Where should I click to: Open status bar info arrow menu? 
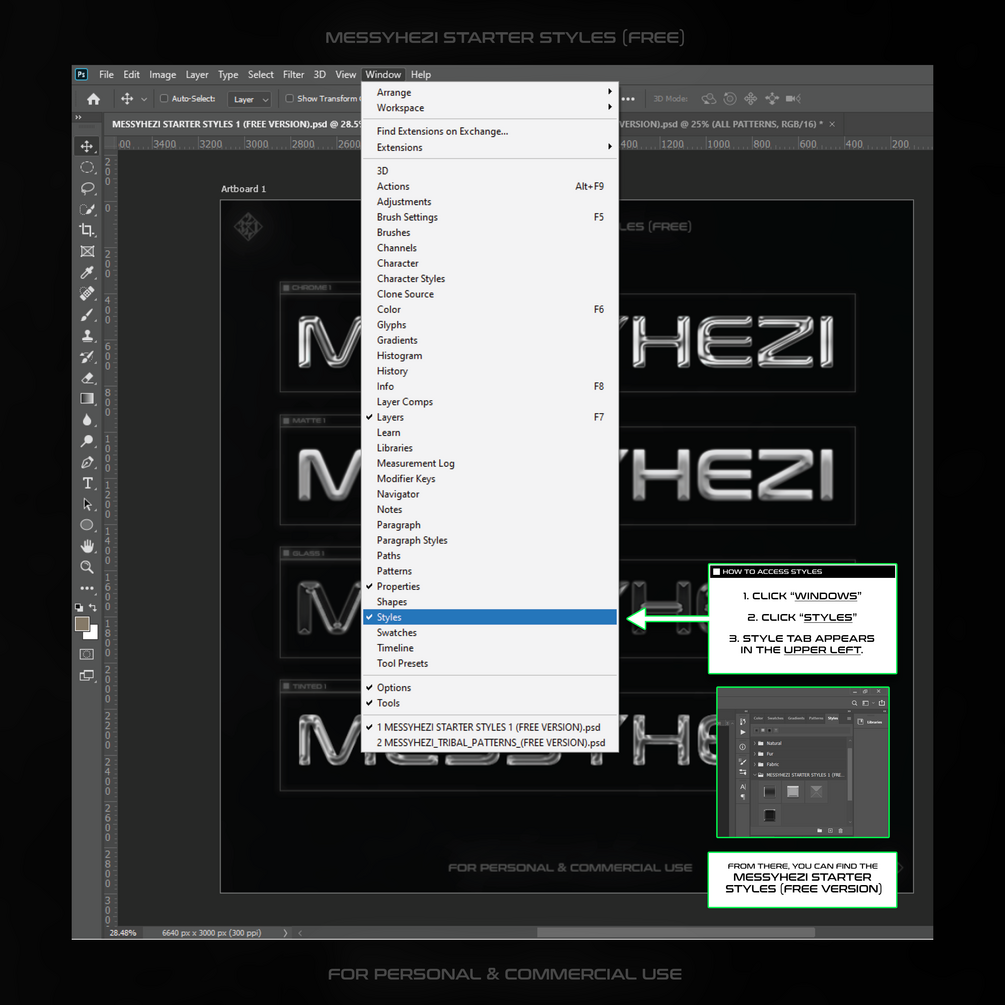[x=285, y=933]
